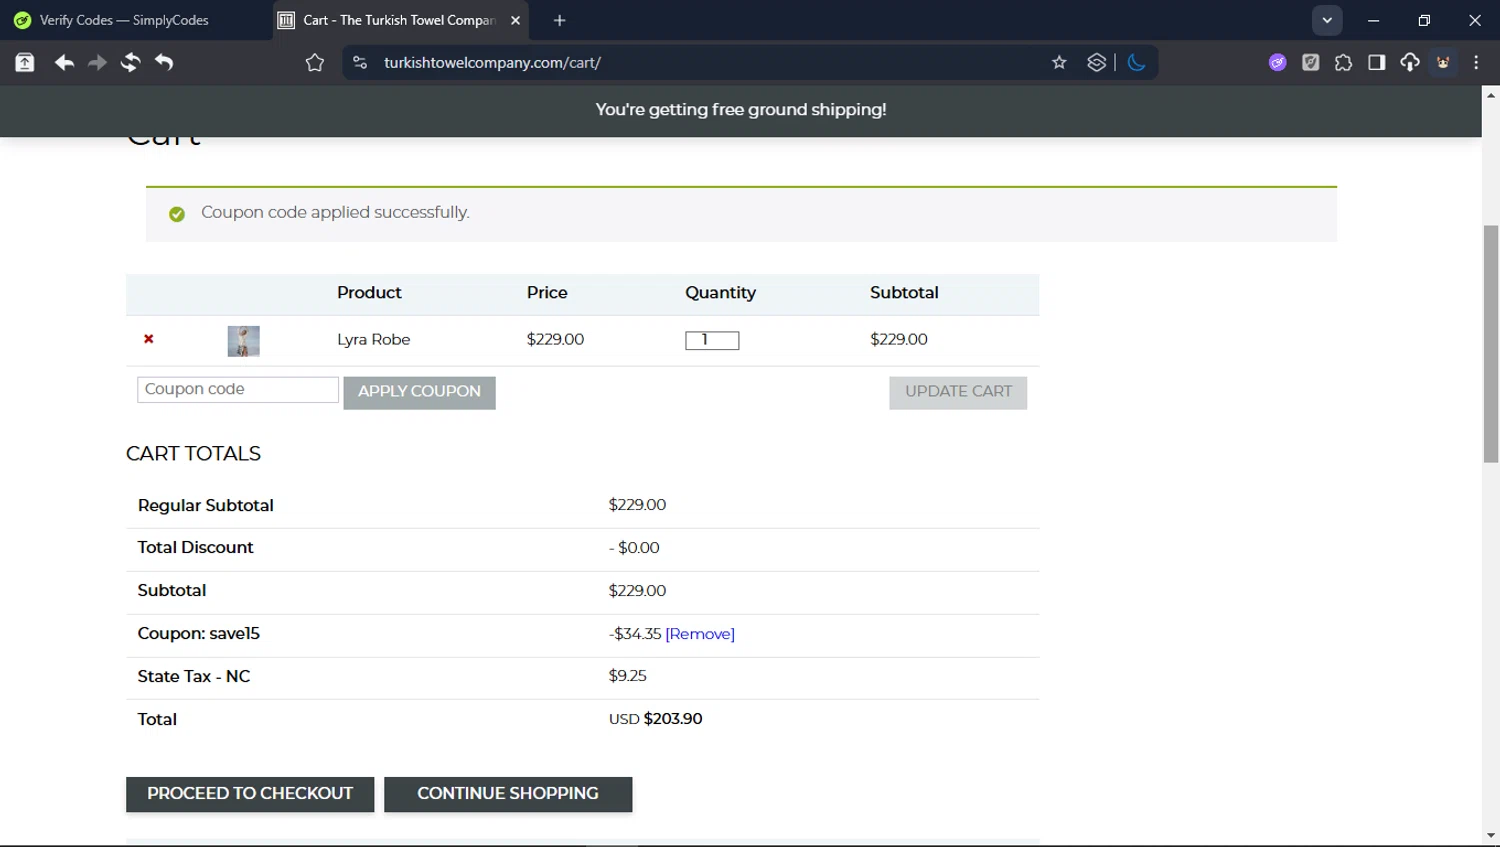Click the Total amount USD $203.90
The width and height of the screenshot is (1500, 847).
click(x=656, y=719)
